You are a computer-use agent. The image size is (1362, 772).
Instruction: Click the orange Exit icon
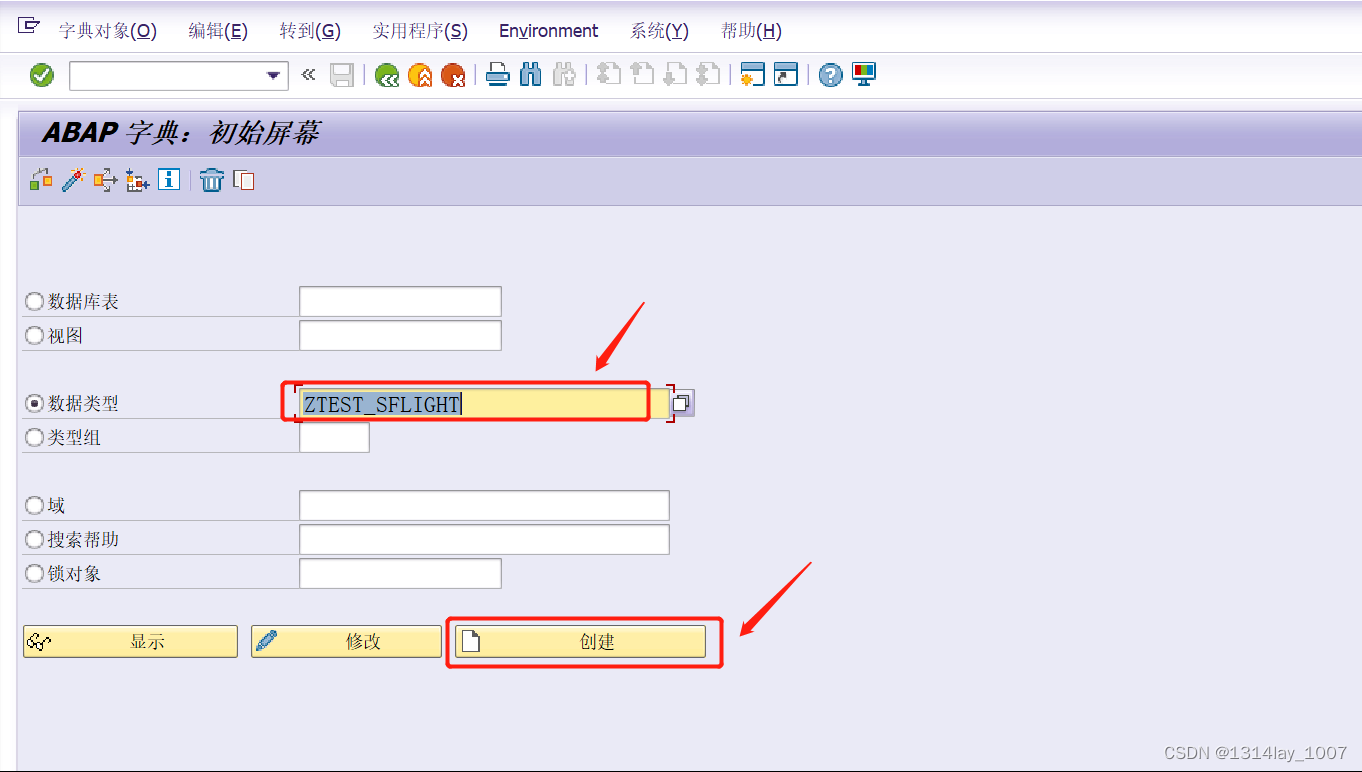[420, 75]
